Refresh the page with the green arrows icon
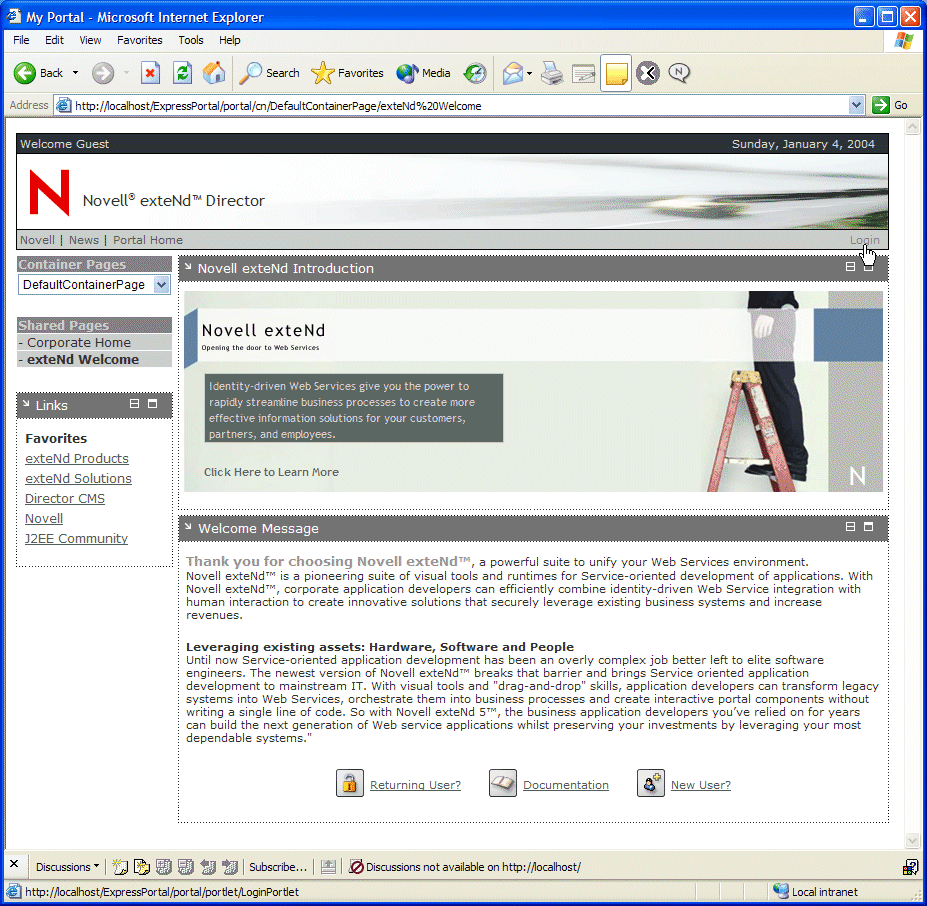 point(183,73)
